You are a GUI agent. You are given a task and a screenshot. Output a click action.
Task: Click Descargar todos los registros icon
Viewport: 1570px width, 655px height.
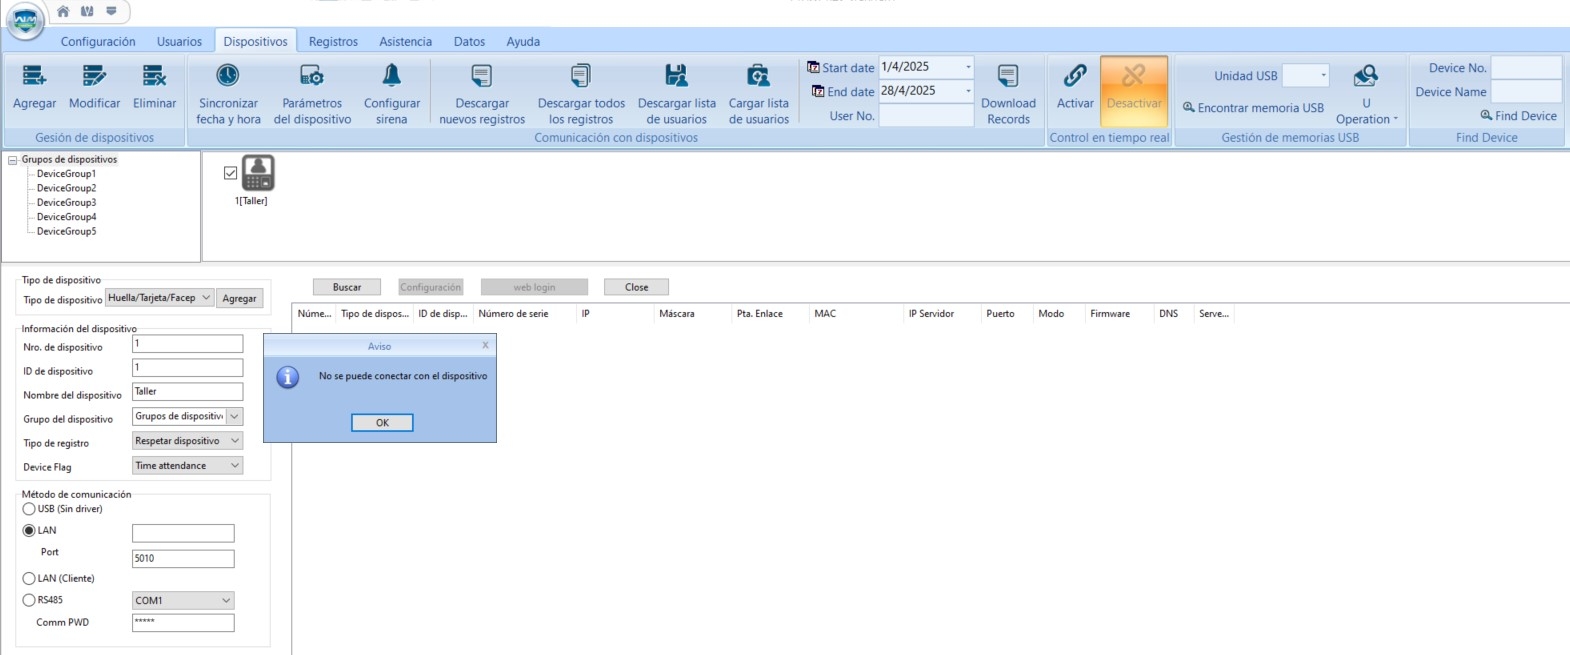[581, 75]
